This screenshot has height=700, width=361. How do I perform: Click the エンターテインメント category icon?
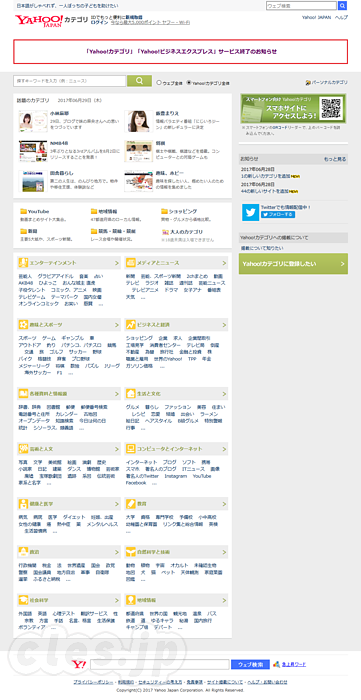(x=23, y=262)
